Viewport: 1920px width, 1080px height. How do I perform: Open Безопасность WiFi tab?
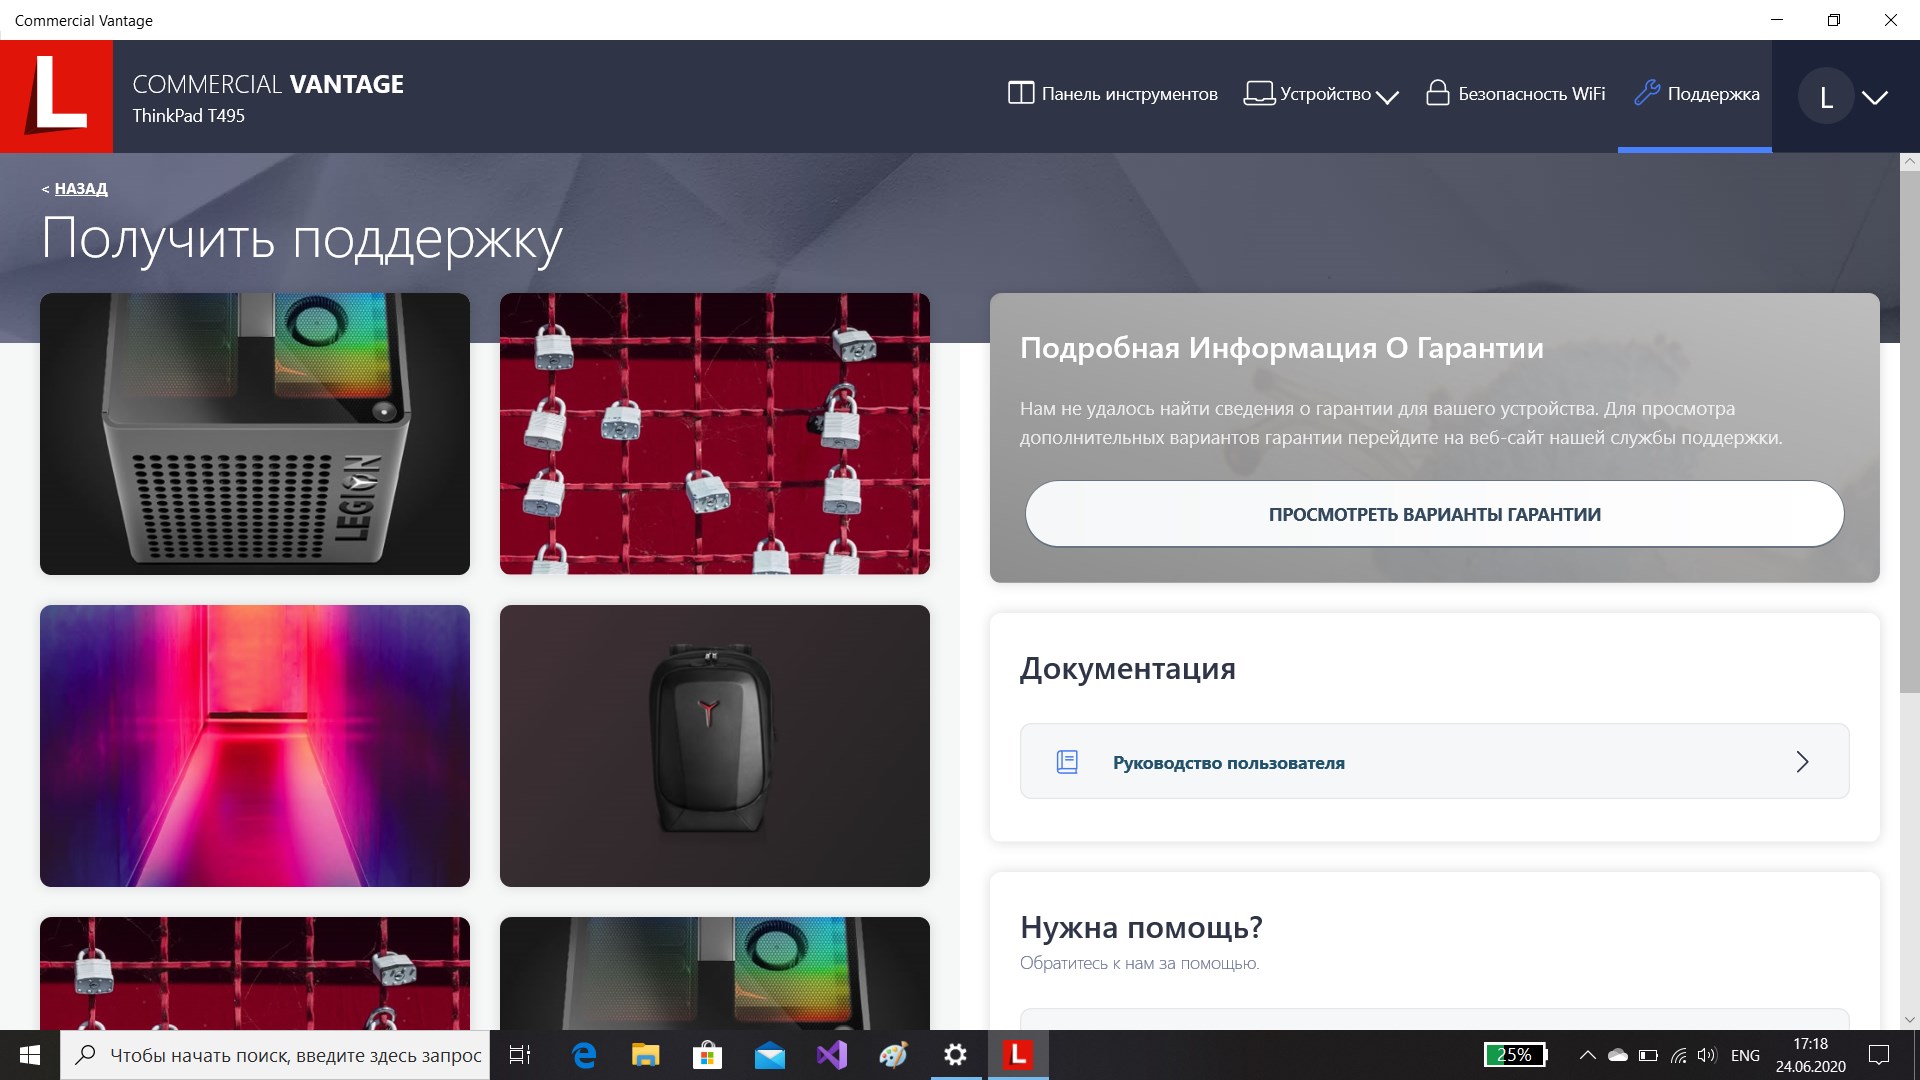[x=1515, y=94]
